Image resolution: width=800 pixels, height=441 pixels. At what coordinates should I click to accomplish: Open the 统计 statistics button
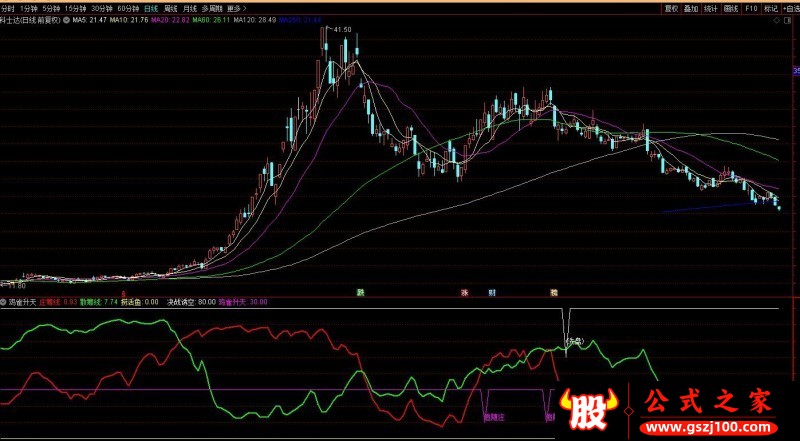(711, 9)
